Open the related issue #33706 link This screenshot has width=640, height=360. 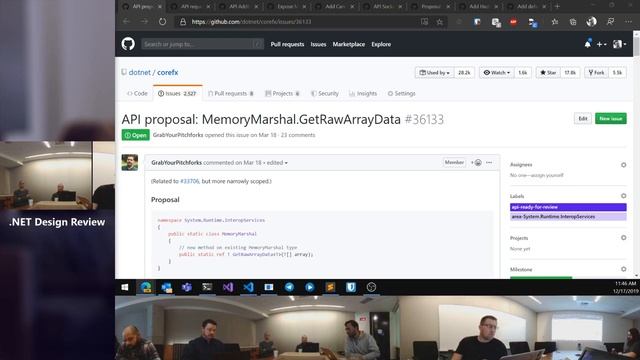click(x=189, y=181)
